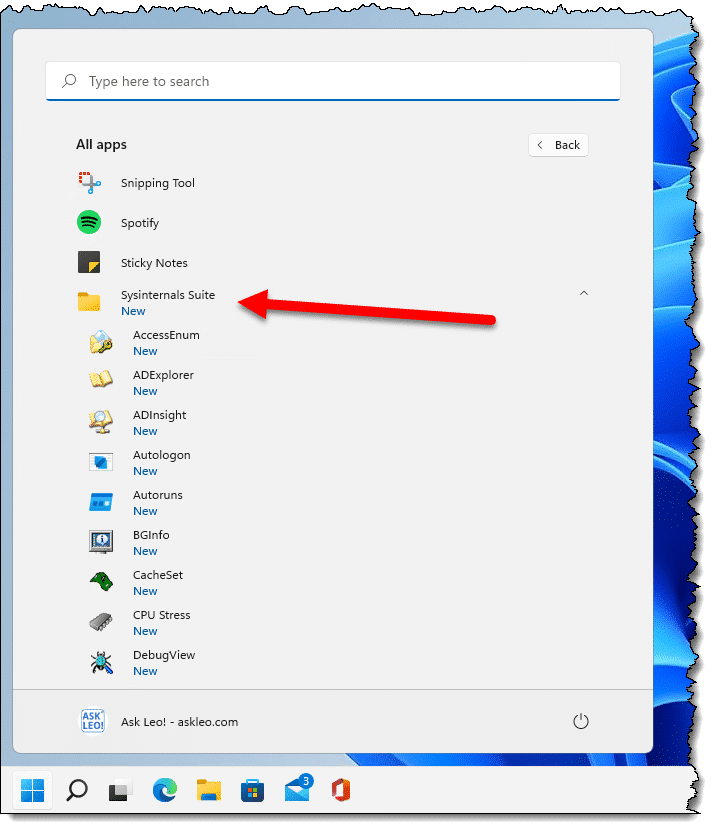The width and height of the screenshot is (718, 829).
Task: Open Mail app with 3 notifications
Action: click(299, 789)
